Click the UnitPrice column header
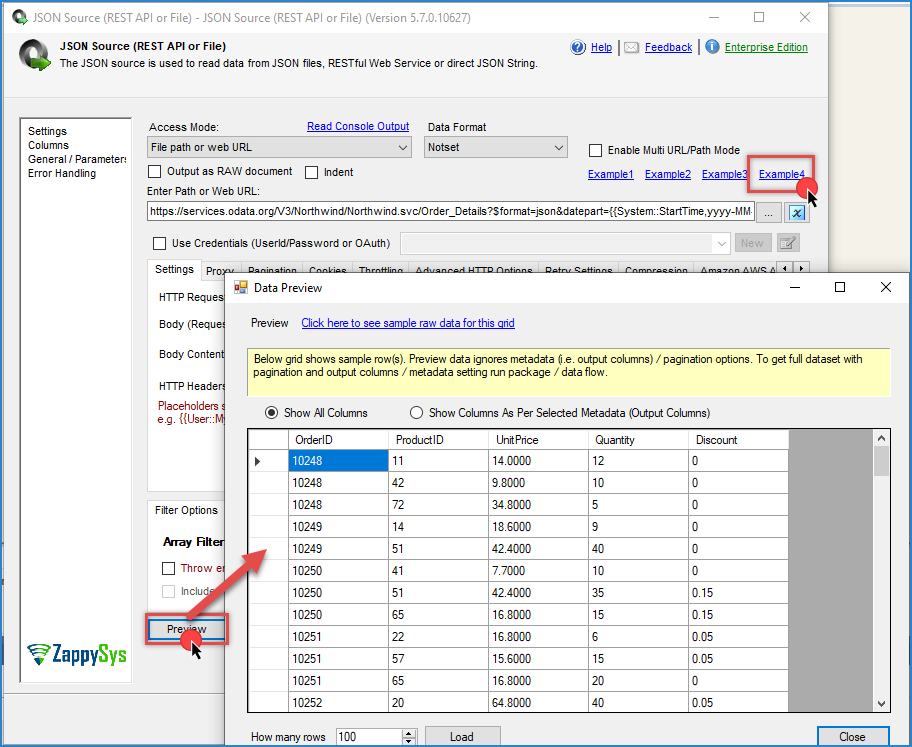This screenshot has height=747, width=912. (539, 440)
